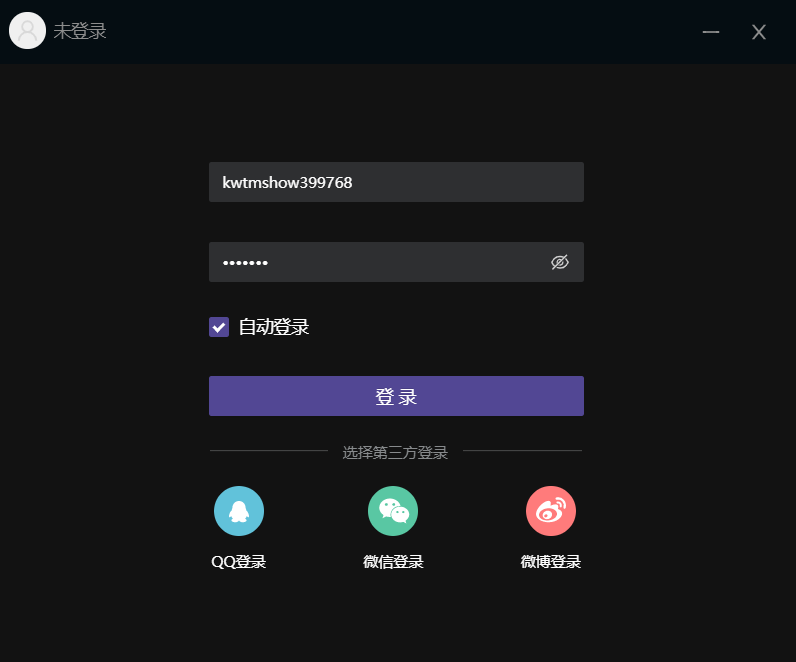This screenshot has height=662, width=796.
Task: Minimize the login window
Action: coord(711,32)
